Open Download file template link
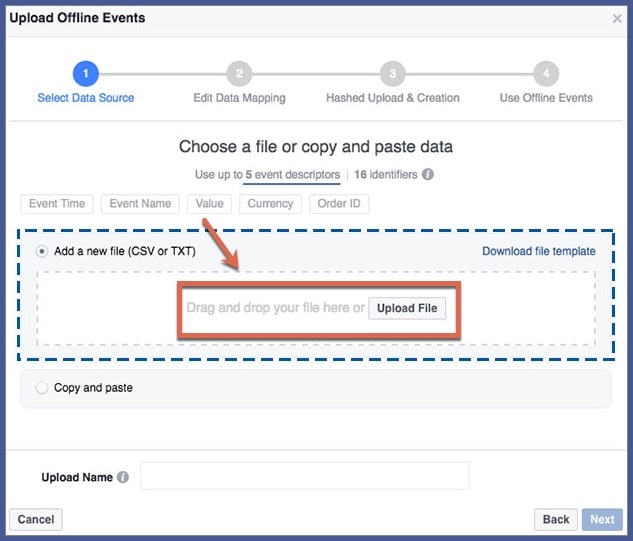Screen dimensions: 633x541 (x=539, y=251)
